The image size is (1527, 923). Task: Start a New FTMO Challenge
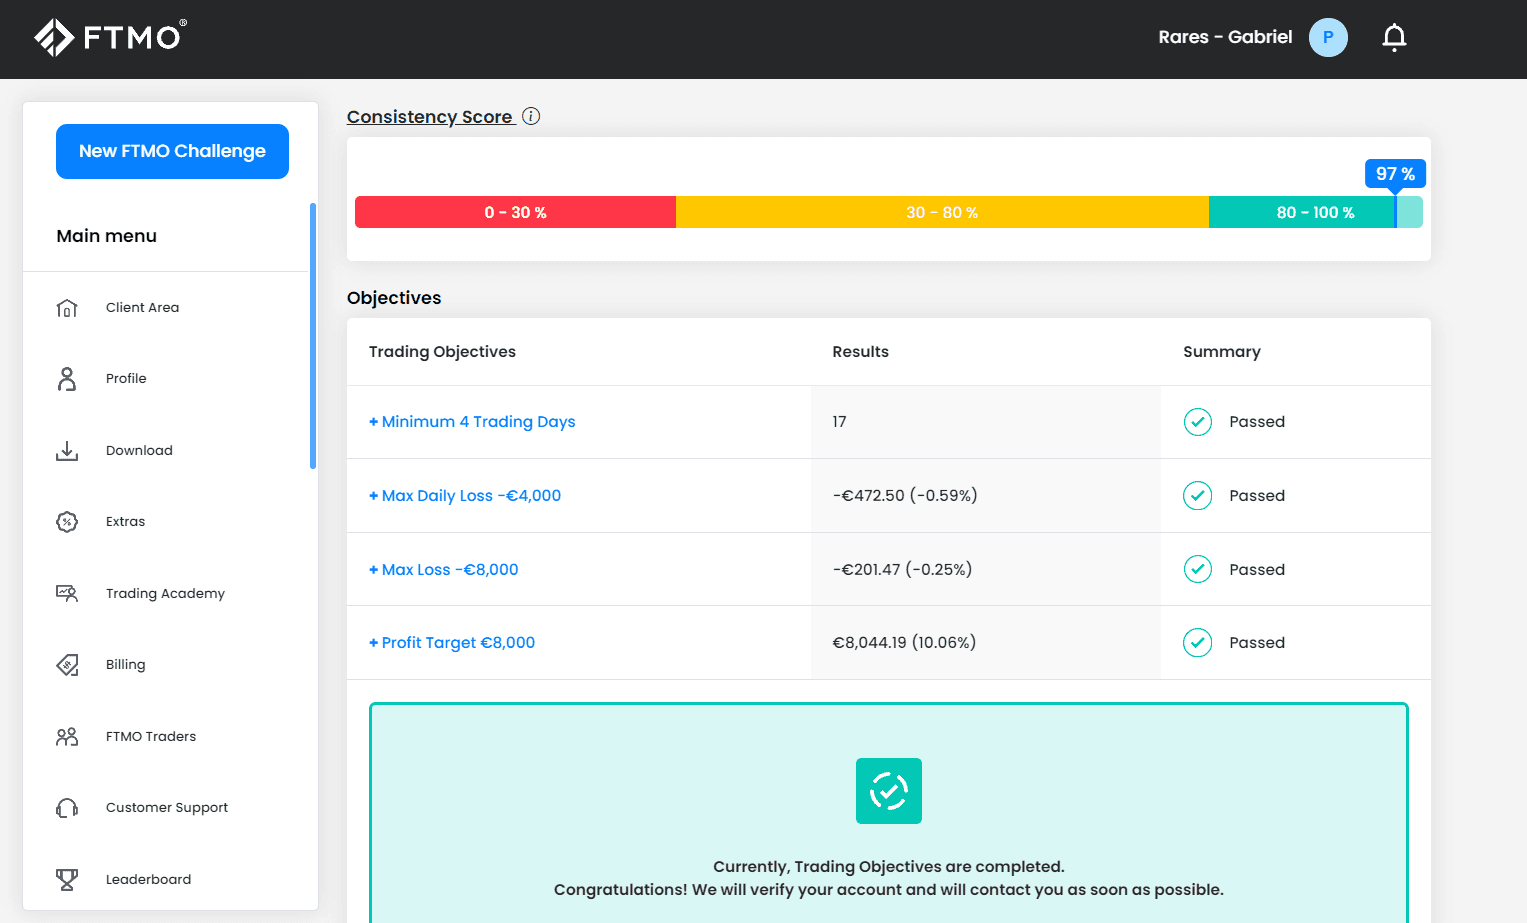tap(172, 152)
